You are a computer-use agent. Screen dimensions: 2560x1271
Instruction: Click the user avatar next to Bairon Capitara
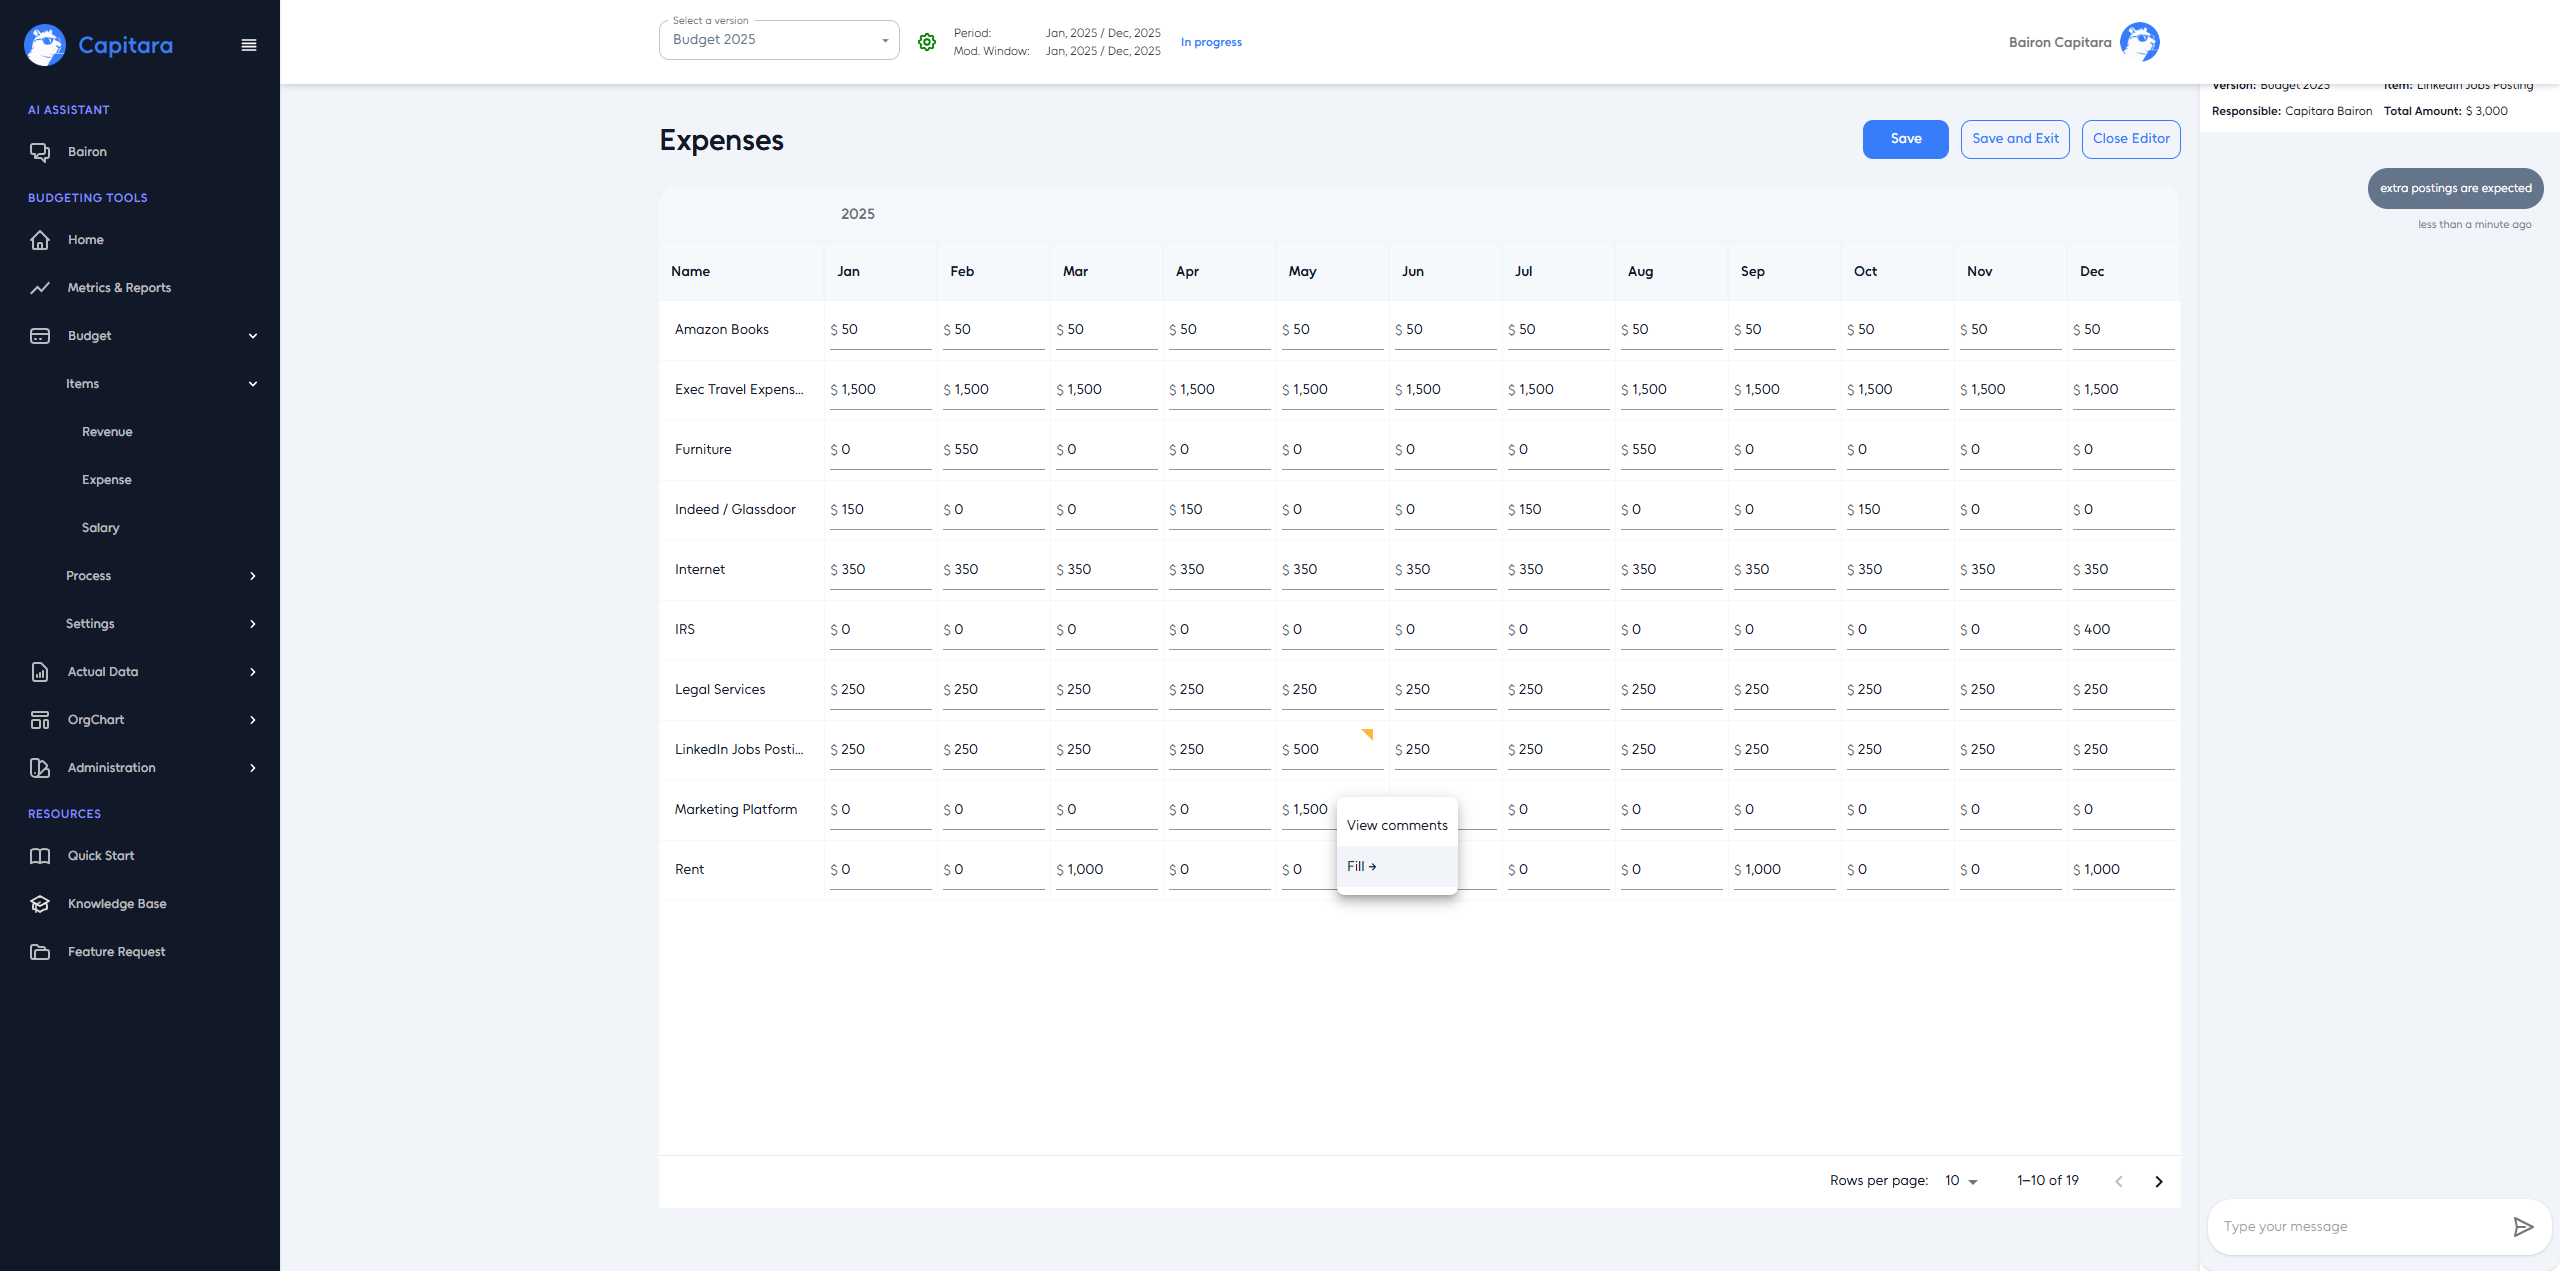(x=2139, y=42)
